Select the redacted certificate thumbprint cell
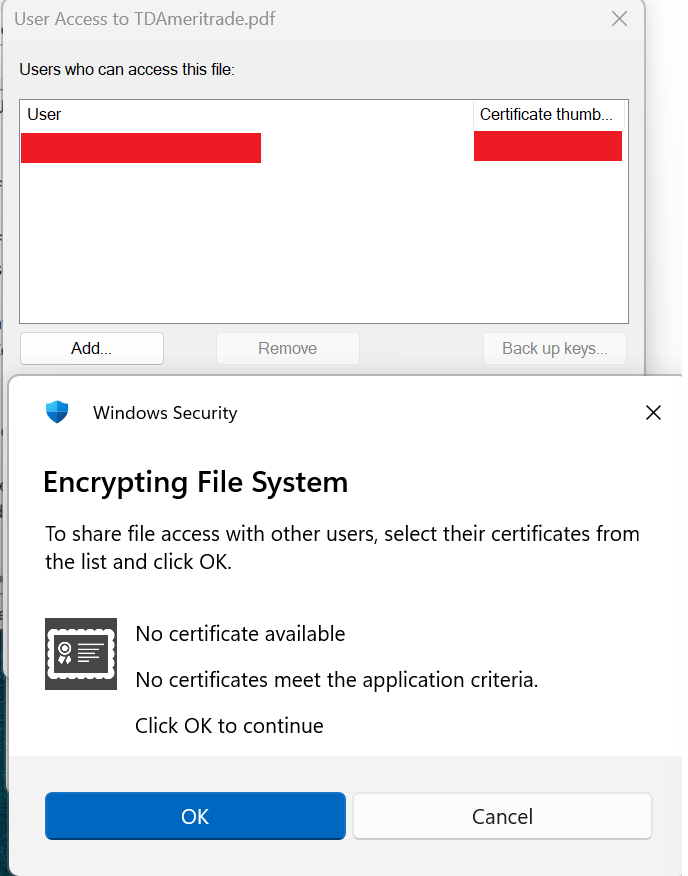Viewport: 688px width, 876px height. [548, 146]
